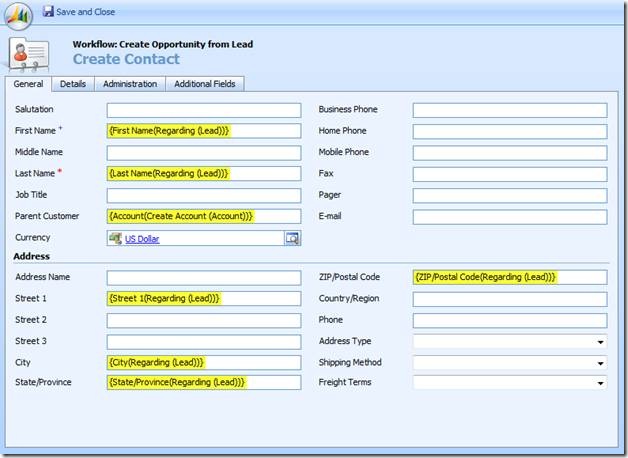Select the Parent Customer field
Screen dimensions: 628x458
[x=203, y=216]
